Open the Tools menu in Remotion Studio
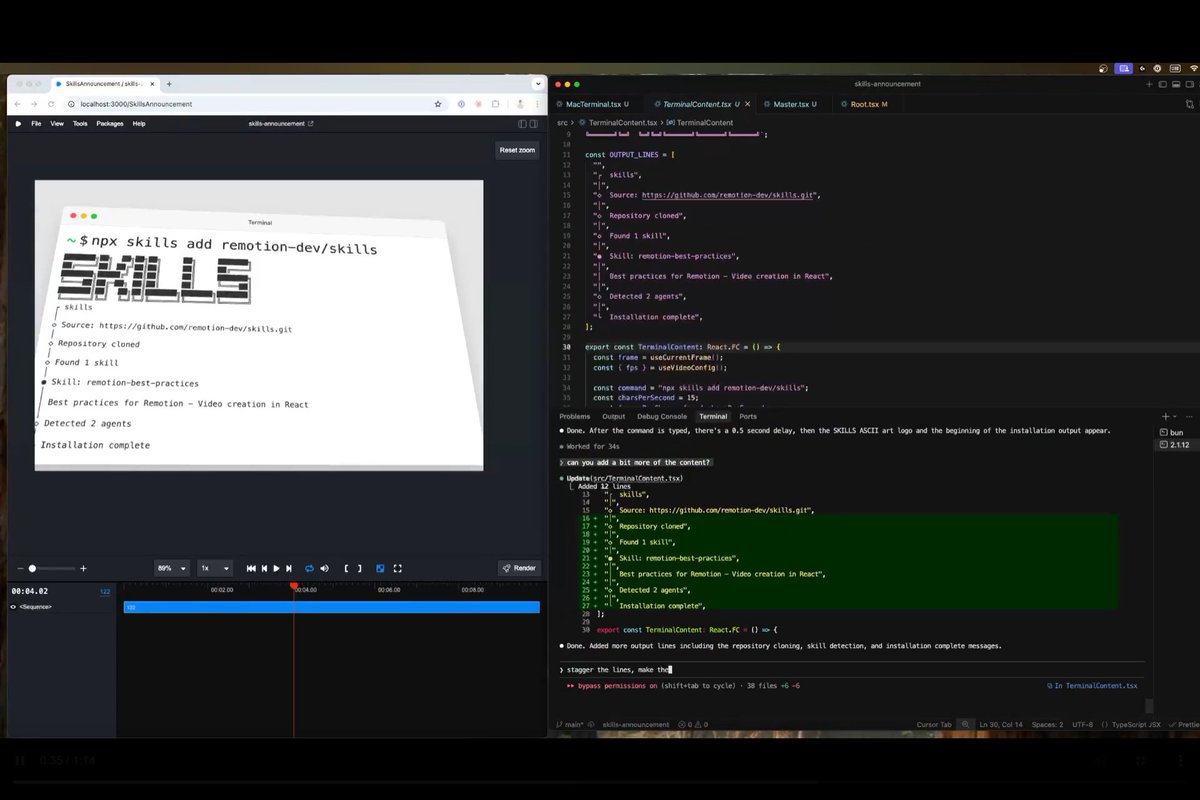Viewport: 1200px width, 800px height. [x=80, y=124]
